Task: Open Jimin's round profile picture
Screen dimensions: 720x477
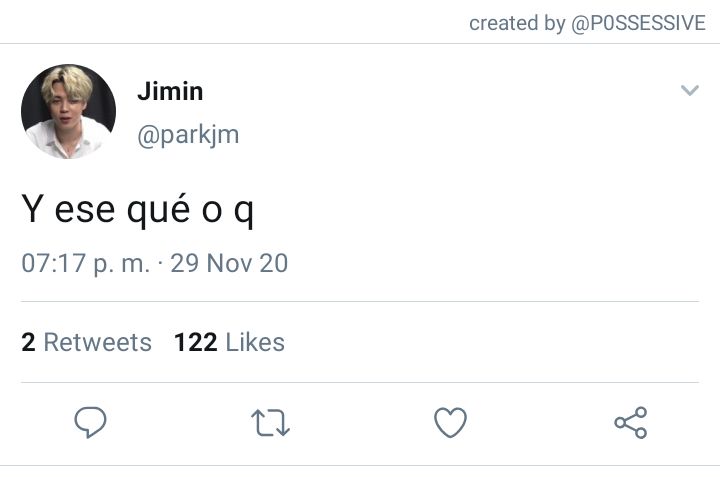Action: click(68, 112)
